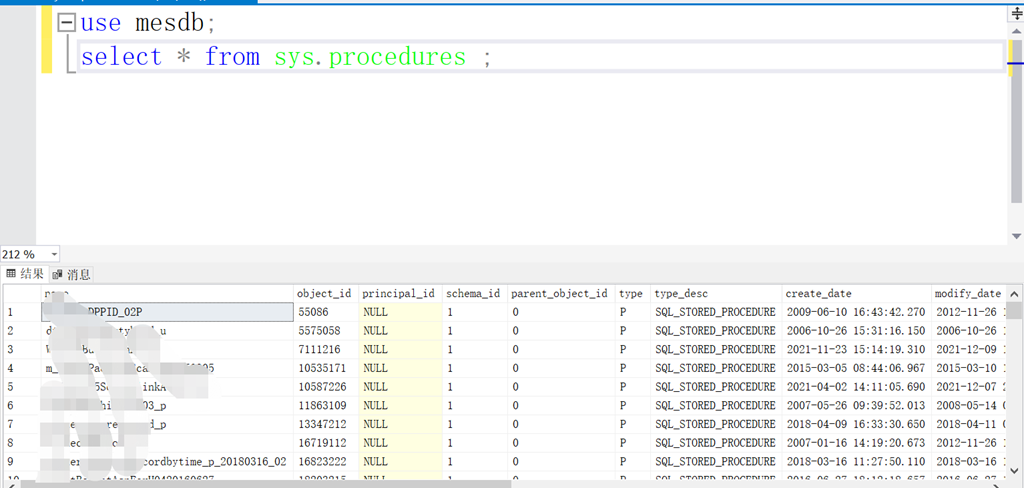The image size is (1024, 488).
Task: Click the create_date column header
Action: [x=856, y=294]
